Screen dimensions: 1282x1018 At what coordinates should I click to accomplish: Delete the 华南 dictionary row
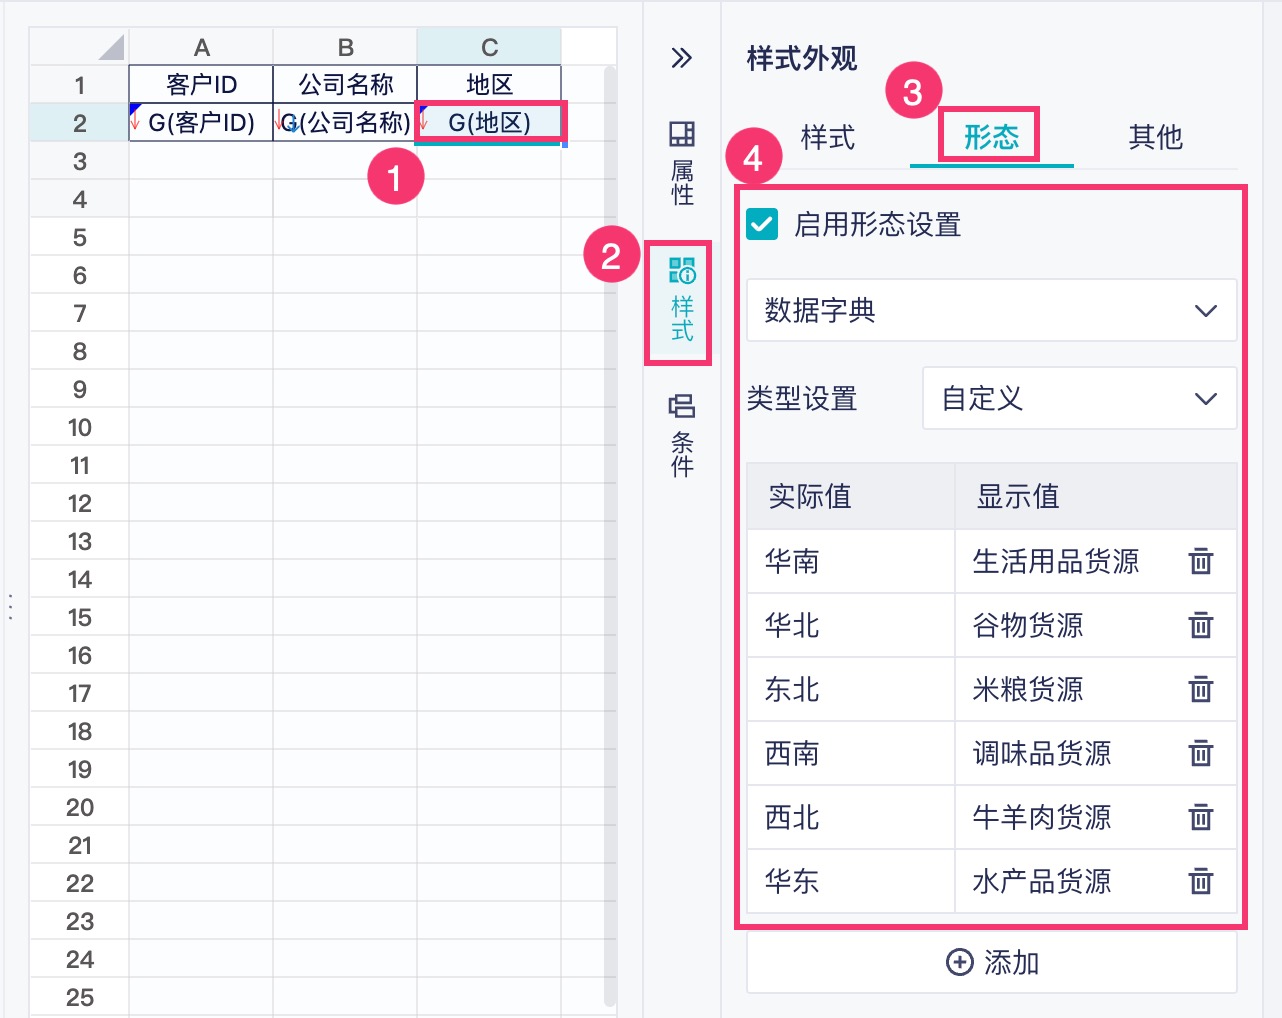click(x=1200, y=562)
